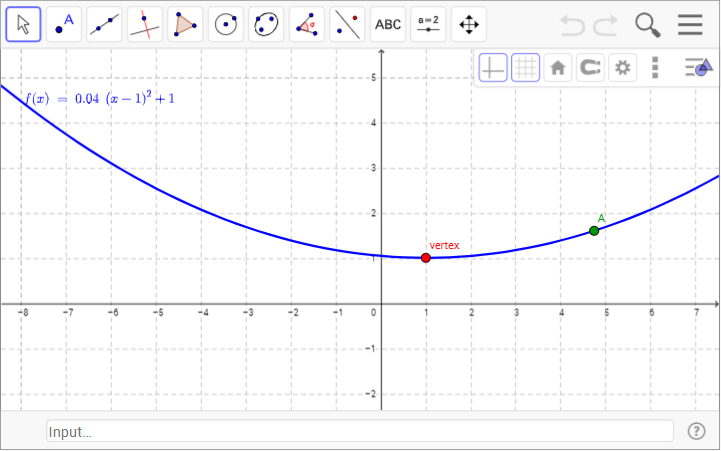Select the Angle tool
The image size is (721, 451).
click(x=307, y=24)
